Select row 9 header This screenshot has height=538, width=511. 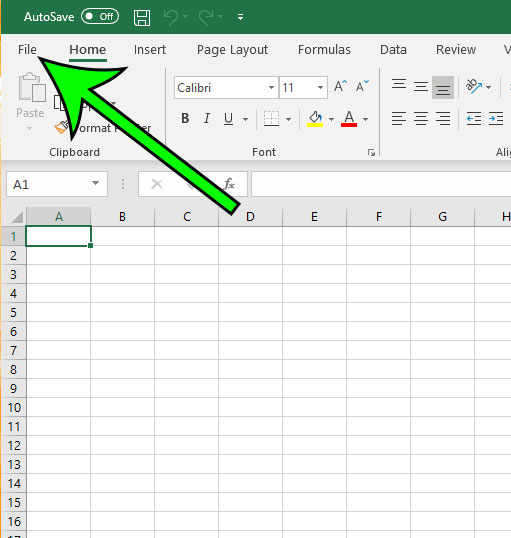tap(13, 389)
